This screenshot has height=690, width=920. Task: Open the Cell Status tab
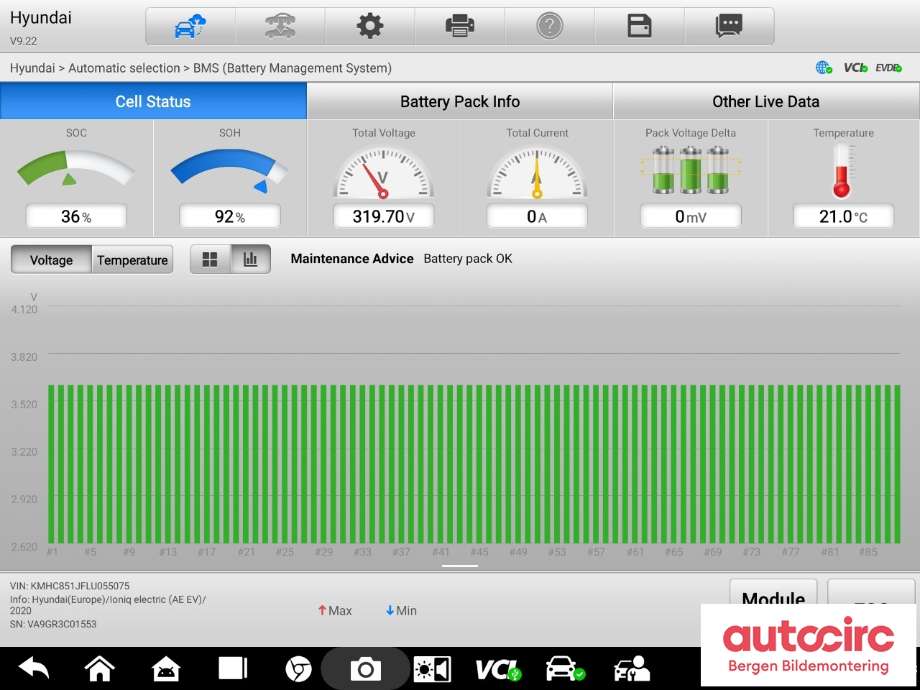pyautogui.click(x=153, y=101)
